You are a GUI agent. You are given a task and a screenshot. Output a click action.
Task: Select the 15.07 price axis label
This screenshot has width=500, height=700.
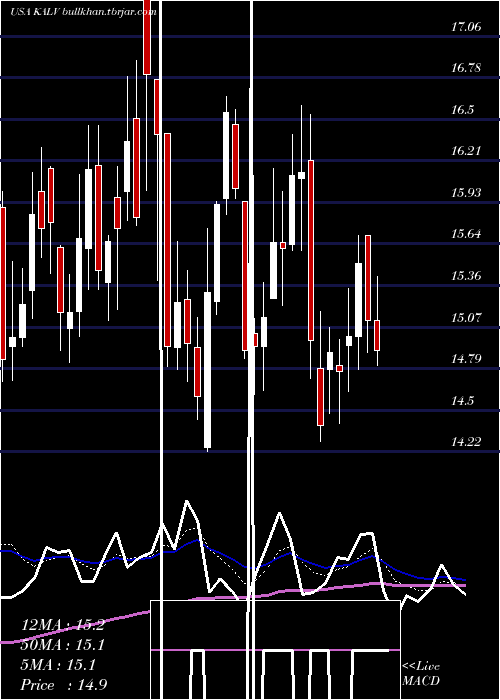click(x=466, y=317)
